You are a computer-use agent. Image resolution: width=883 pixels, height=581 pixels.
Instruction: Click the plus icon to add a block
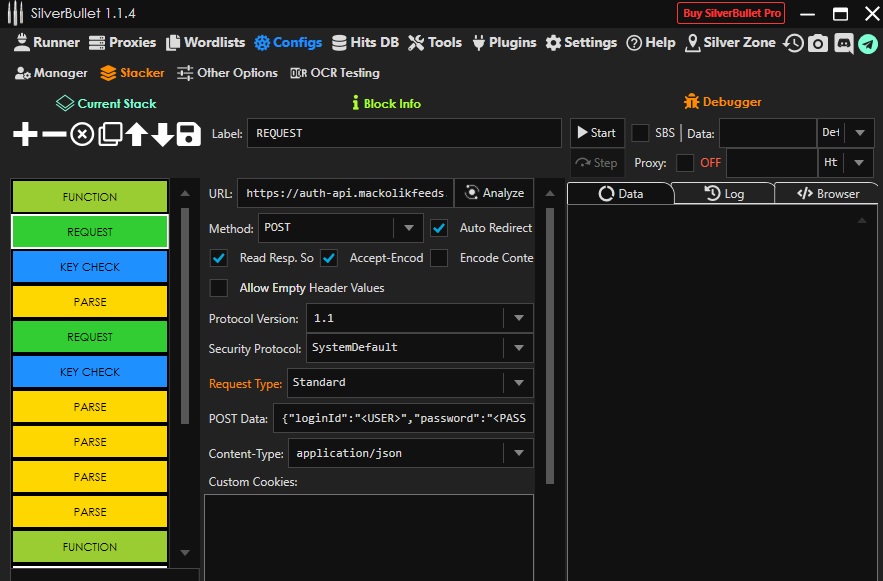(25, 134)
